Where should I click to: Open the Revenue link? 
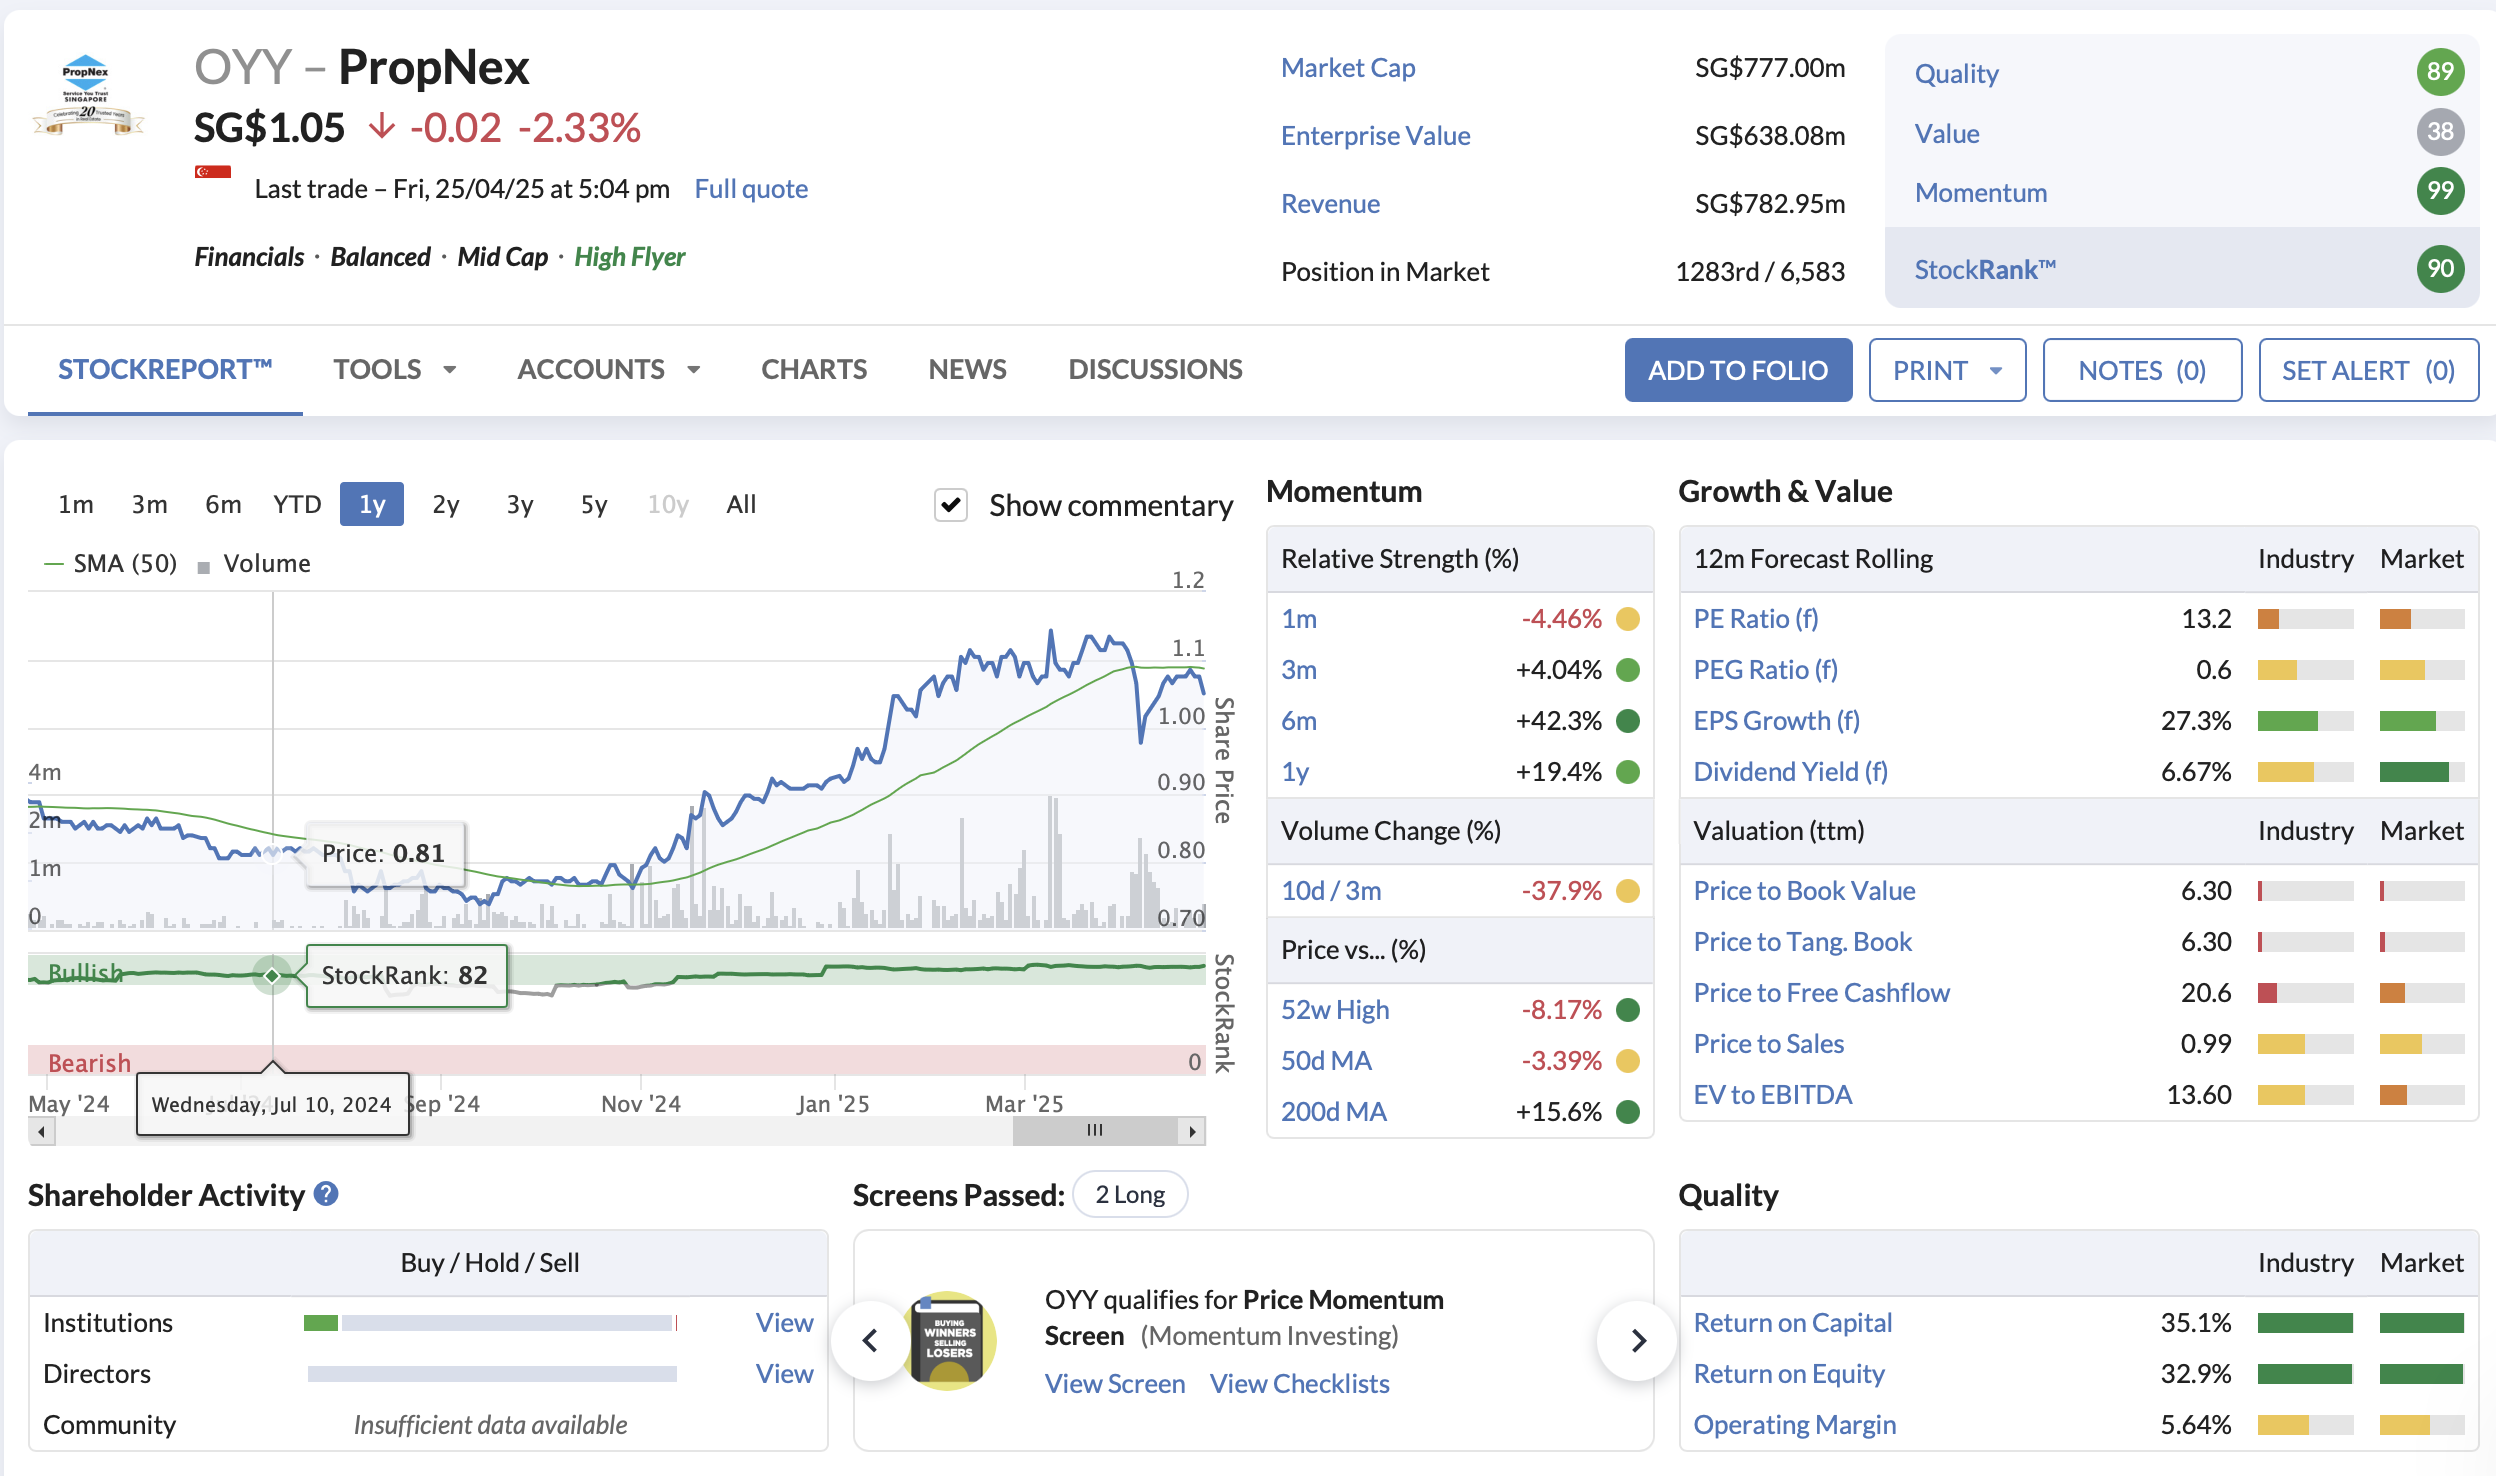[1330, 204]
